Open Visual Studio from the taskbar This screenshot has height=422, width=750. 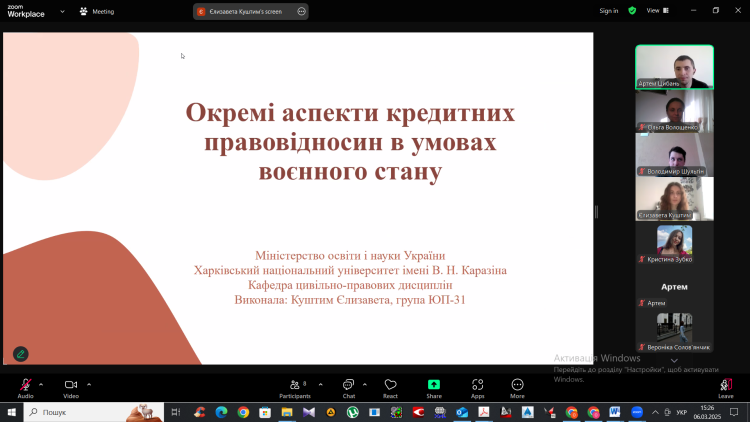pos(309,412)
